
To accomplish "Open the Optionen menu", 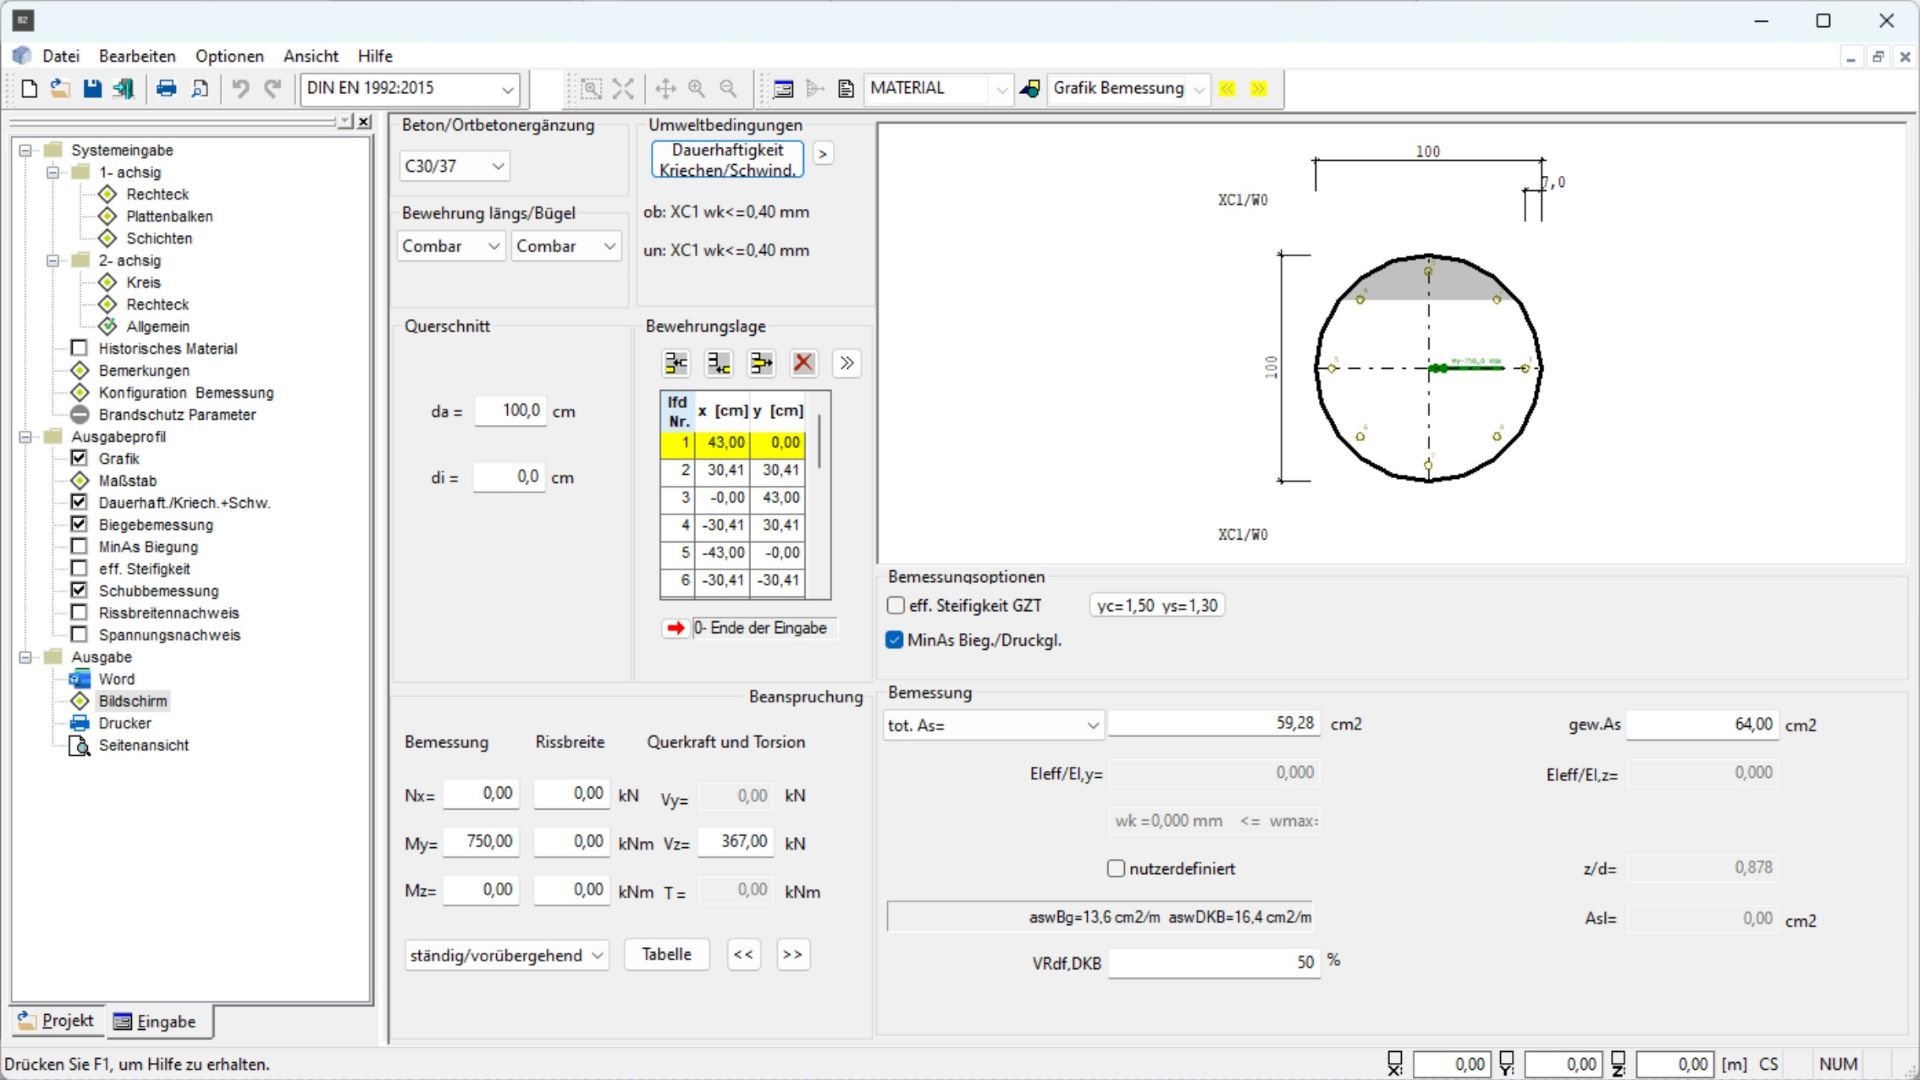I will pyautogui.click(x=229, y=56).
